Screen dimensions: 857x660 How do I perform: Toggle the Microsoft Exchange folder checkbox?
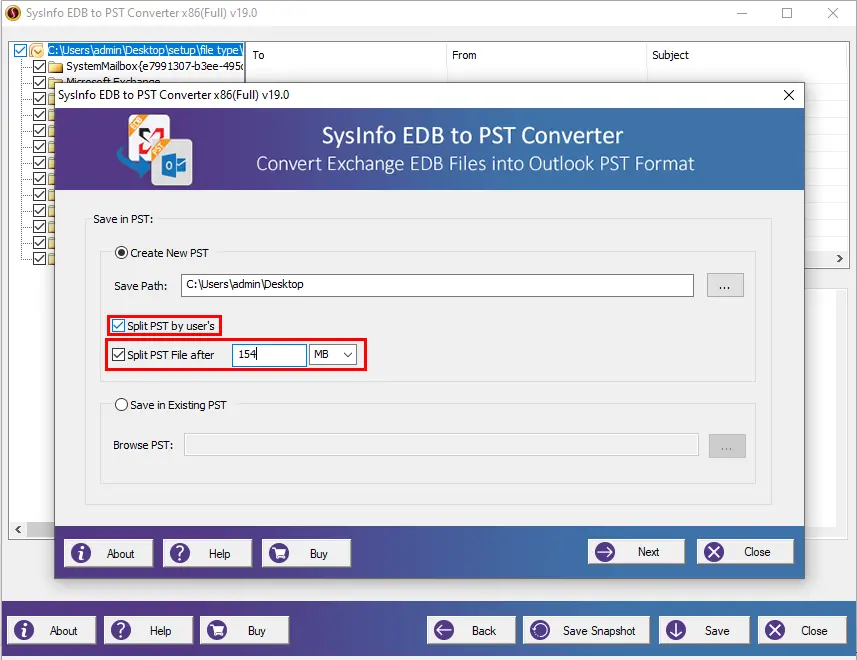(x=39, y=82)
